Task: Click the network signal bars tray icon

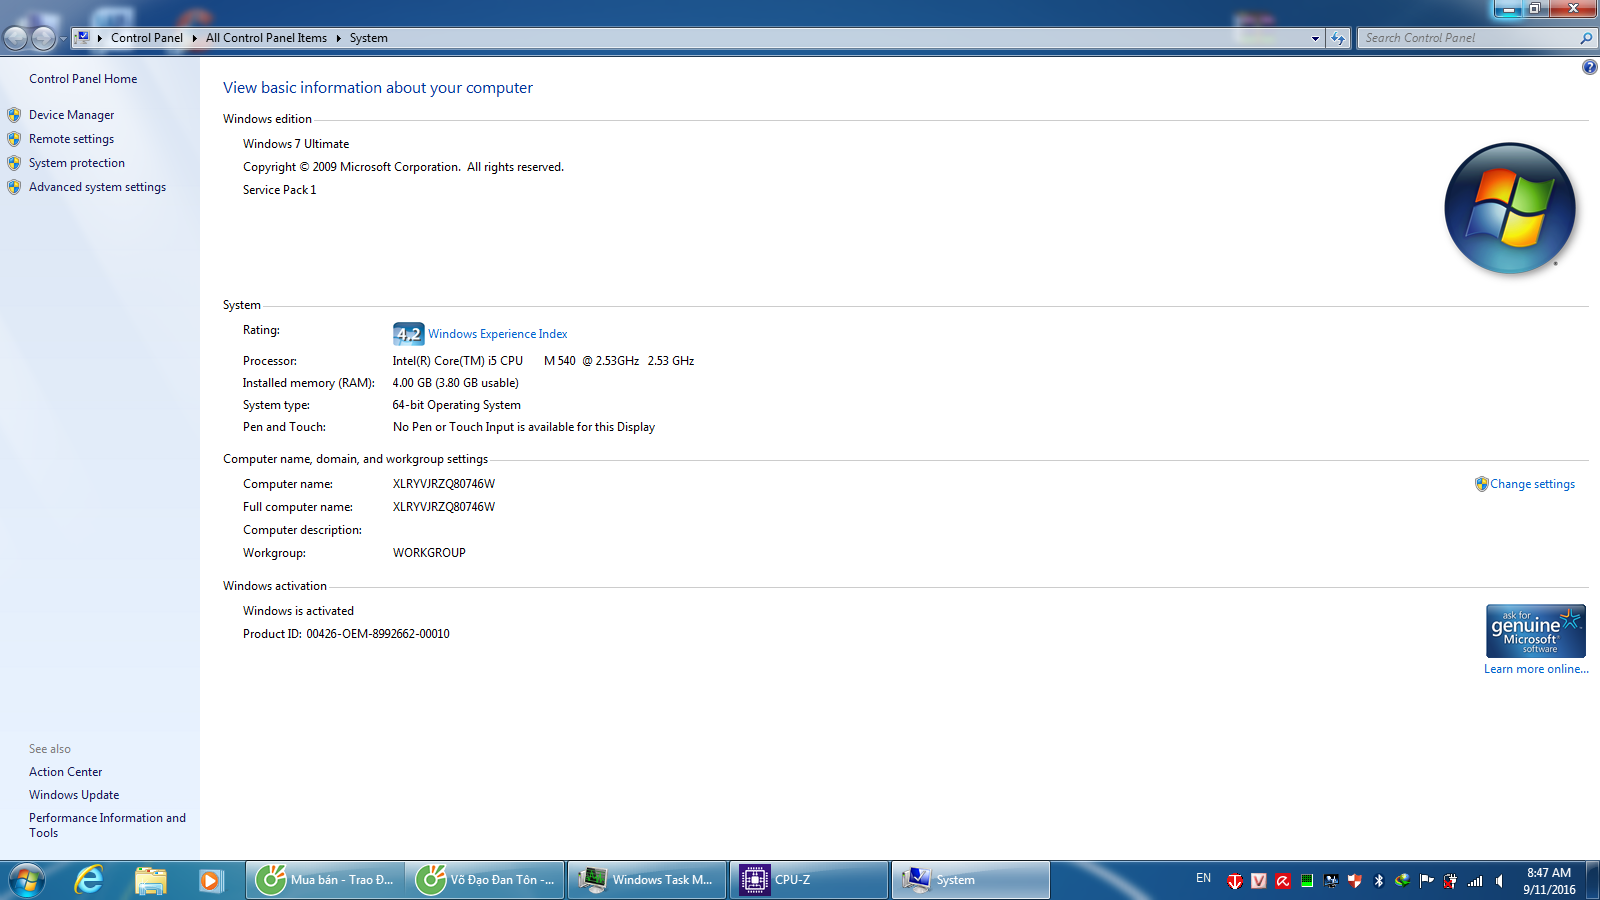Action: point(1475,881)
